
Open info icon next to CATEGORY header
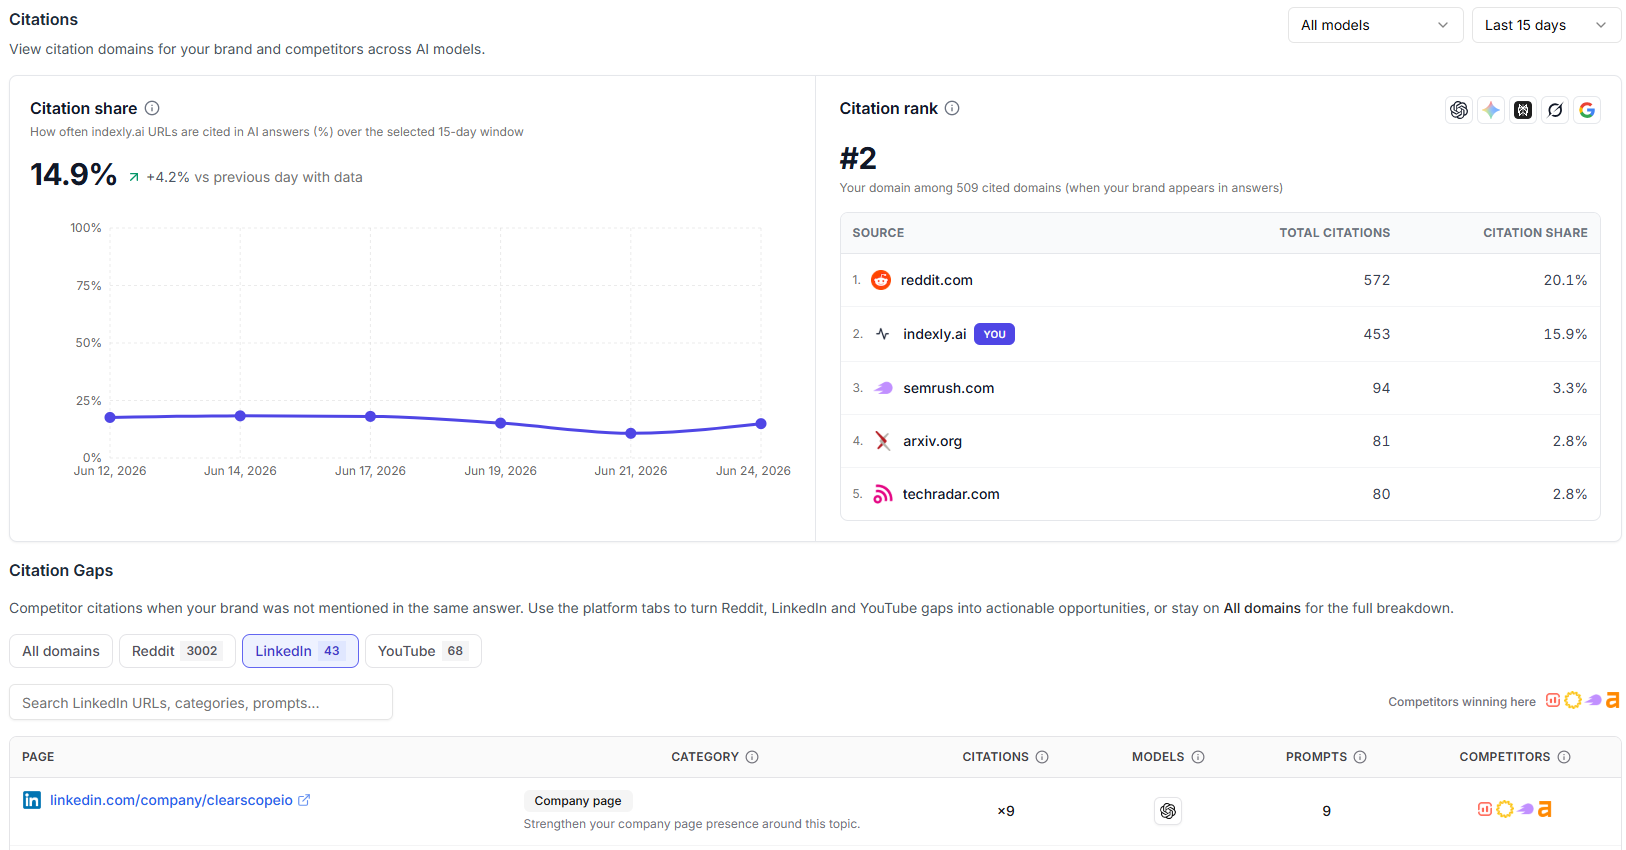[x=752, y=757]
